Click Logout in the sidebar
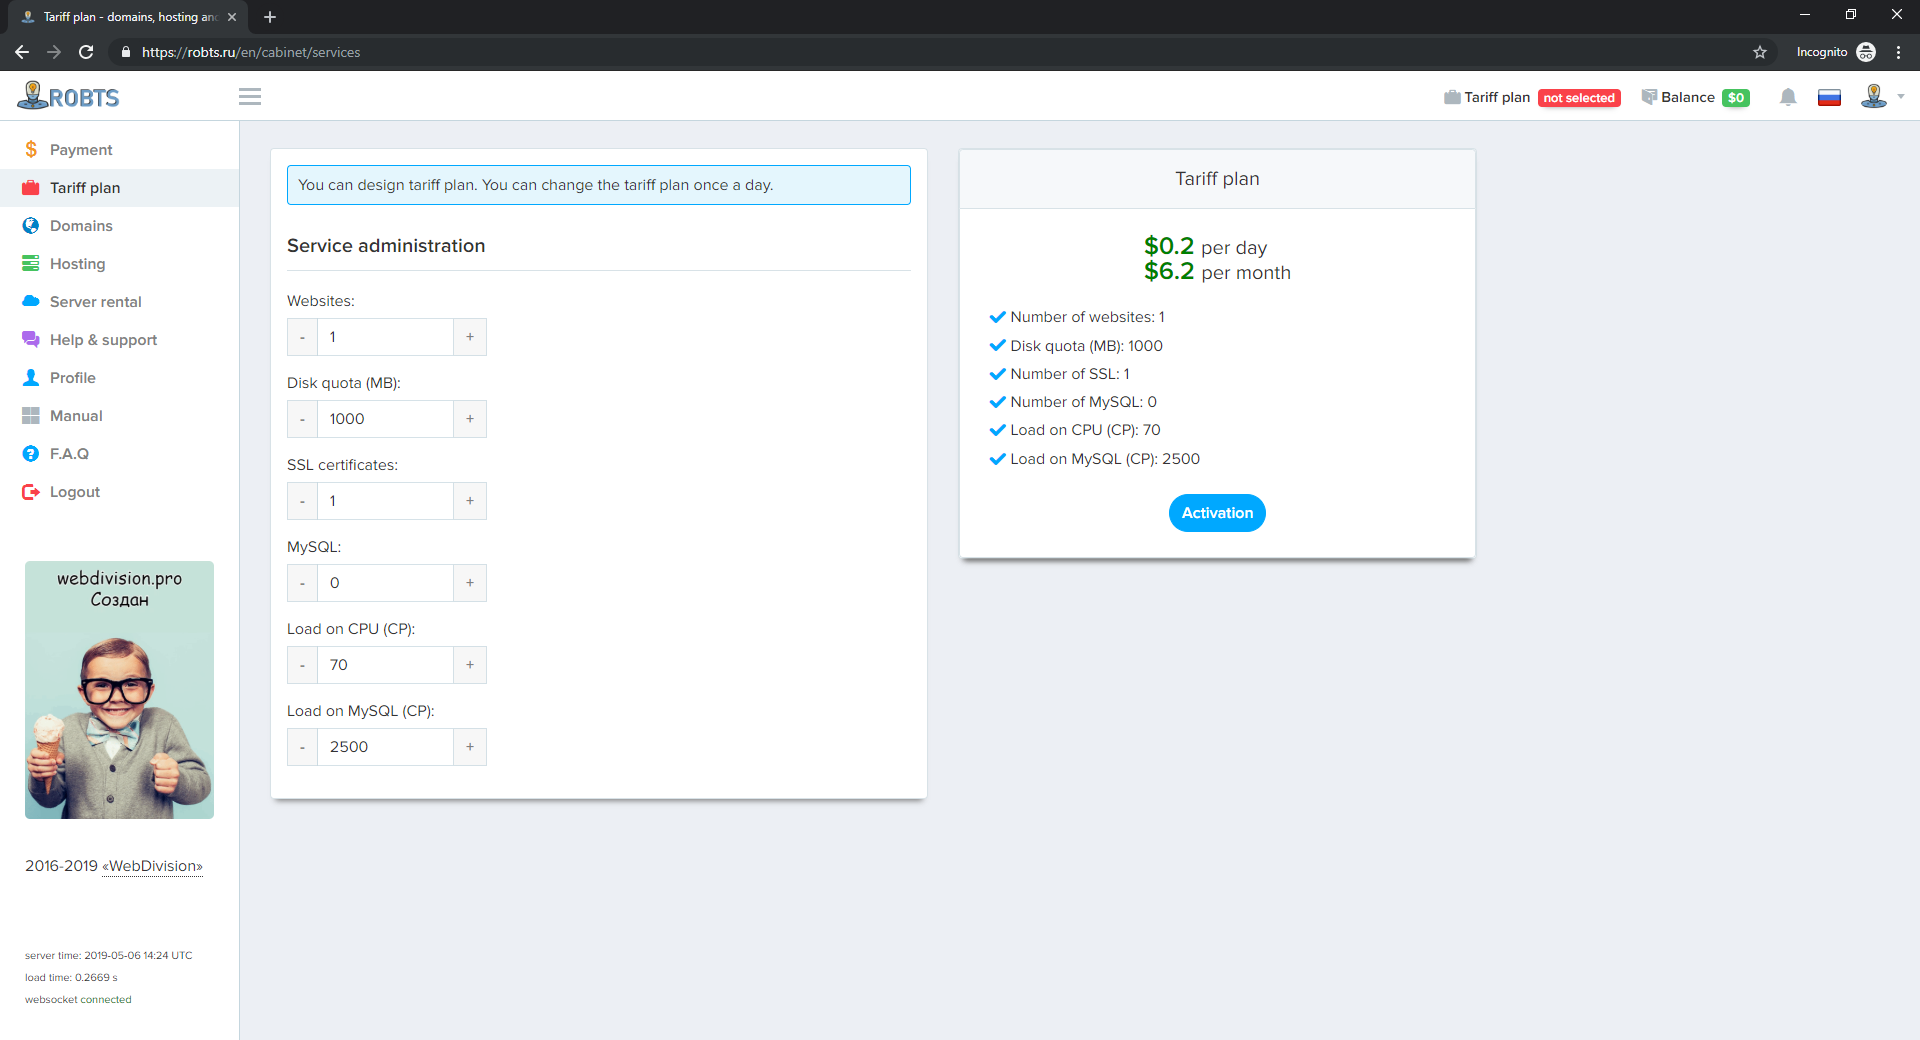The width and height of the screenshot is (1920, 1040). coord(74,492)
